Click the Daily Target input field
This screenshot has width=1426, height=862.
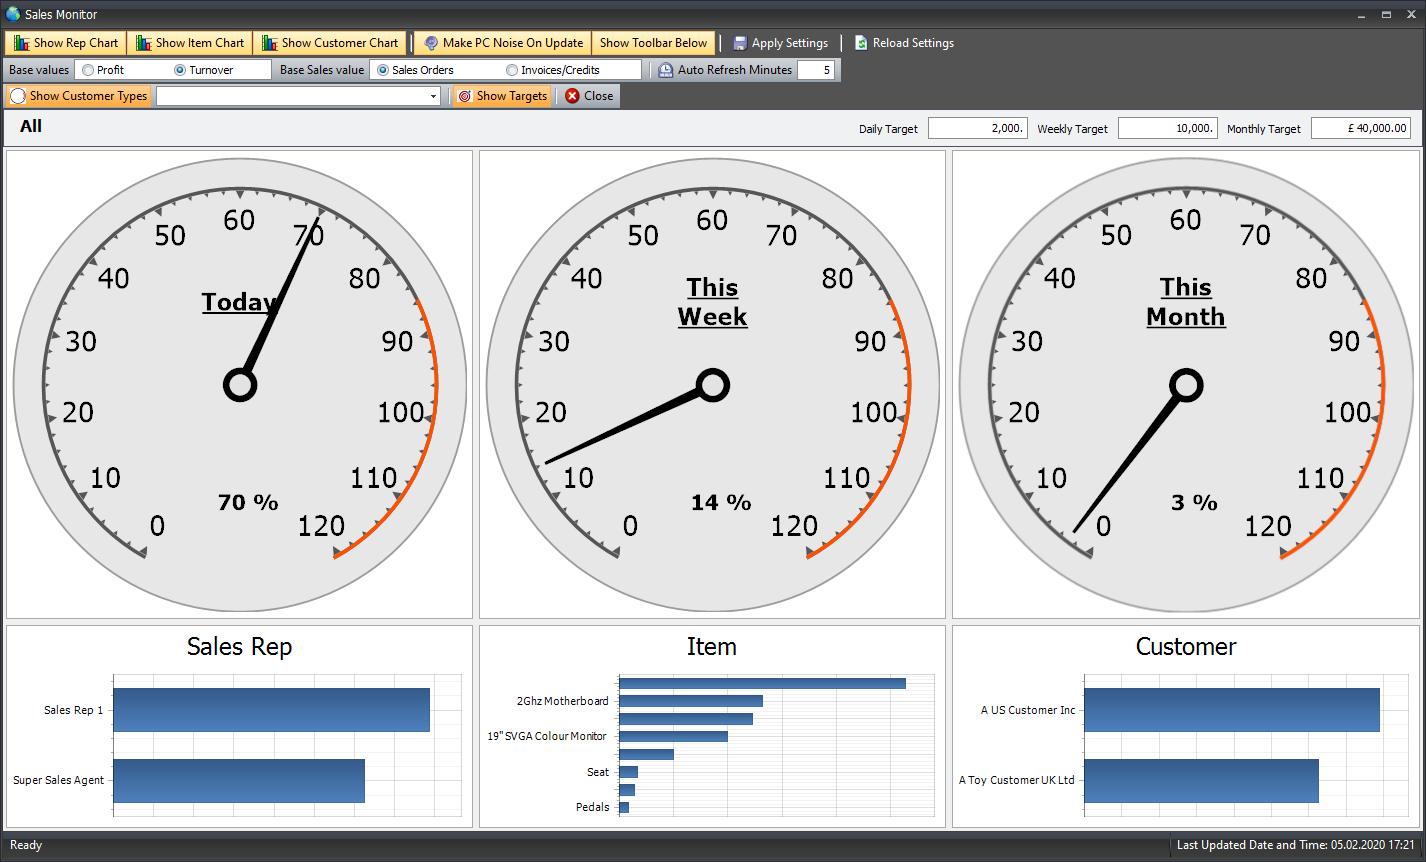pyautogui.click(x=977, y=128)
